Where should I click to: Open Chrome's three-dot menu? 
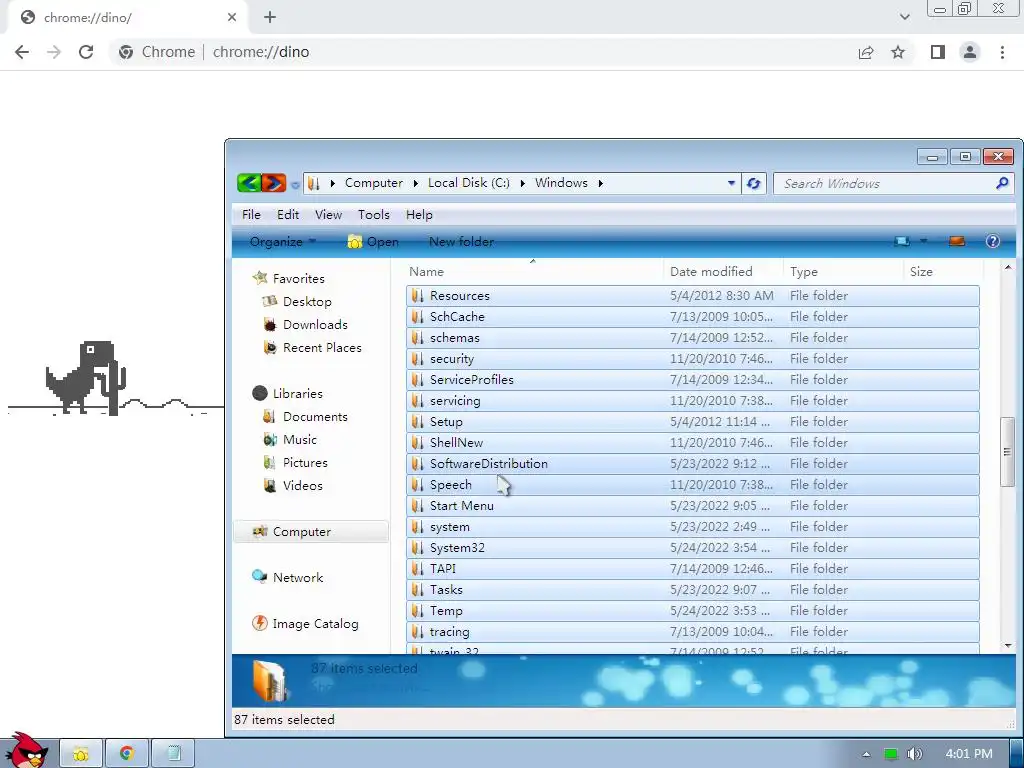pos(1002,52)
